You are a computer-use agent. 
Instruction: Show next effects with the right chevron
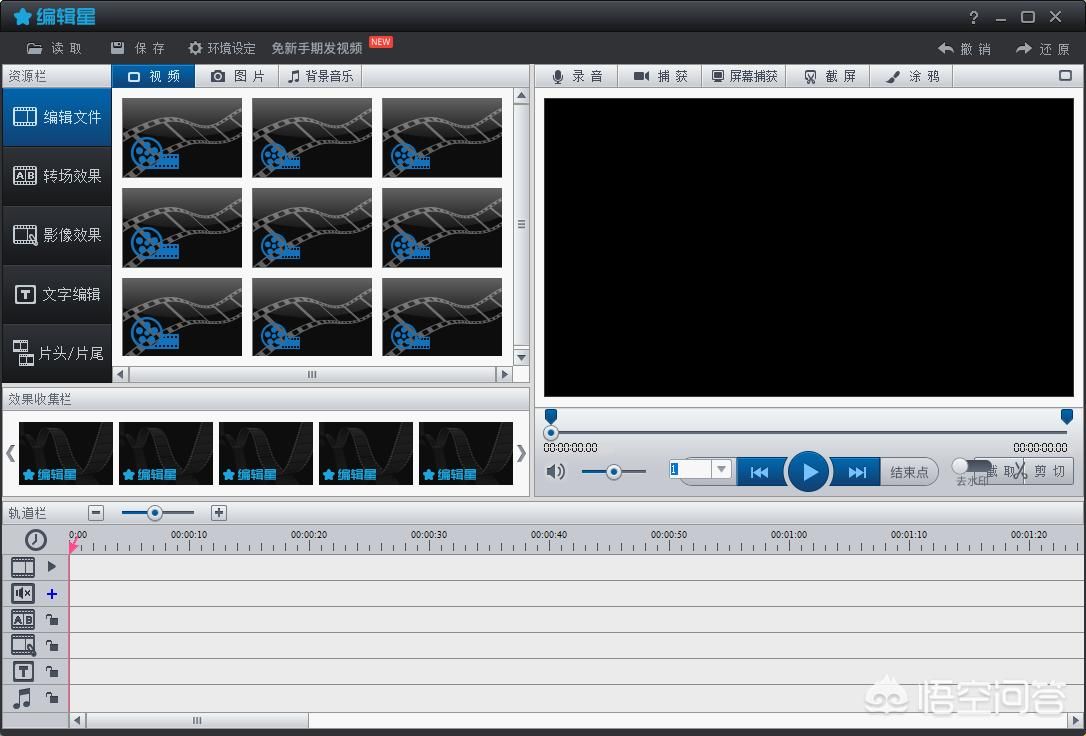(x=520, y=453)
